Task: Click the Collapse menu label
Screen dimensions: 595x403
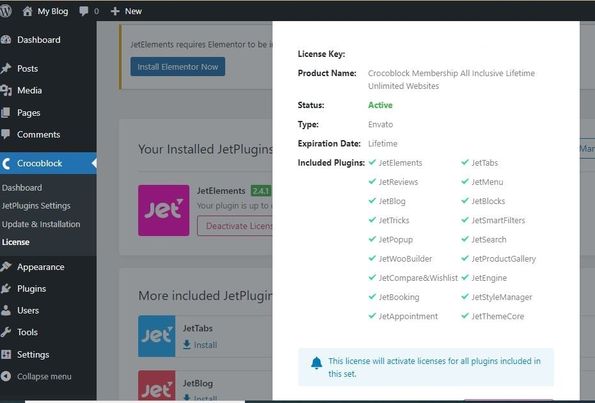Action: click(x=44, y=376)
